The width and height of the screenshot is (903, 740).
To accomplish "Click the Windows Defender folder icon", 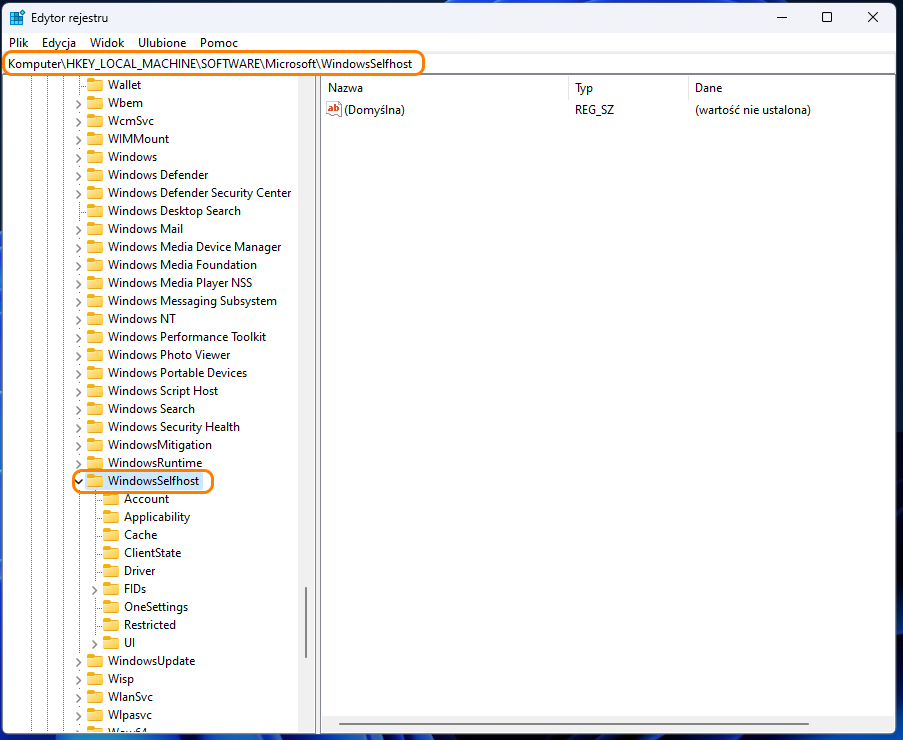I will coord(94,174).
